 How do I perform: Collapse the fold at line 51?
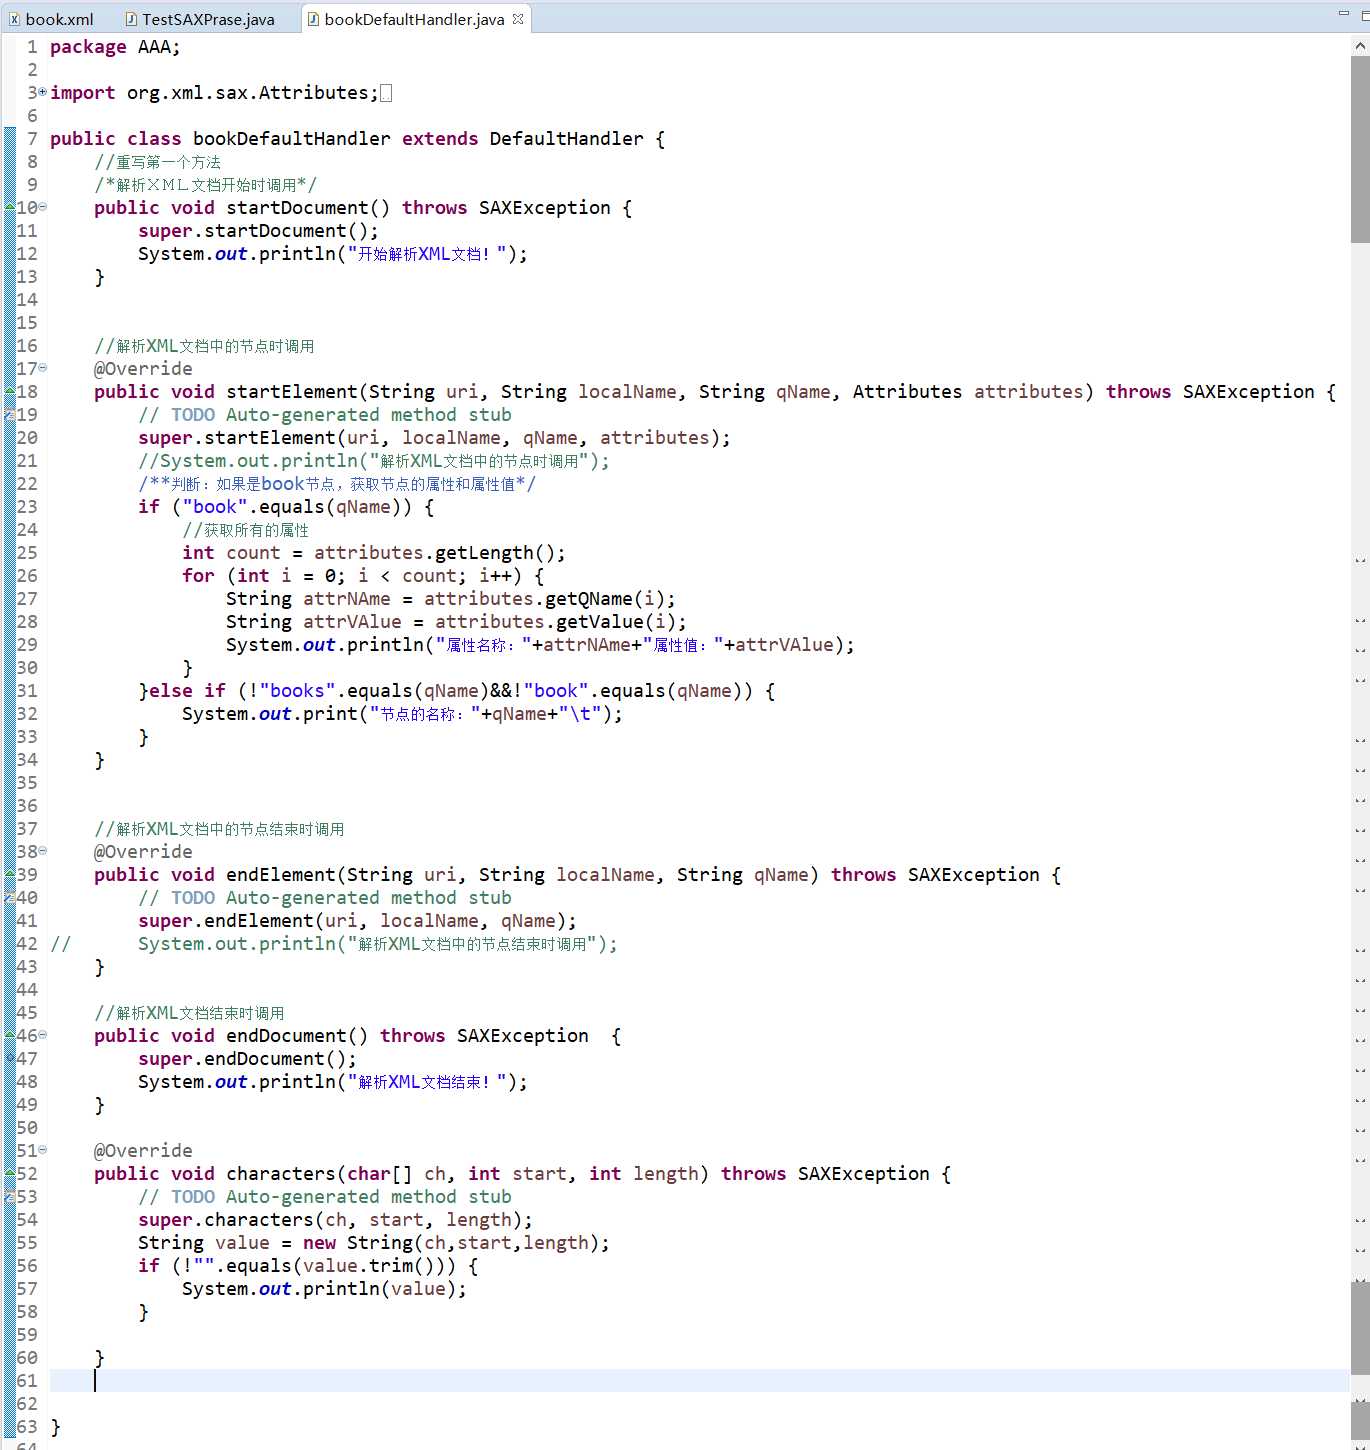tap(42, 1150)
